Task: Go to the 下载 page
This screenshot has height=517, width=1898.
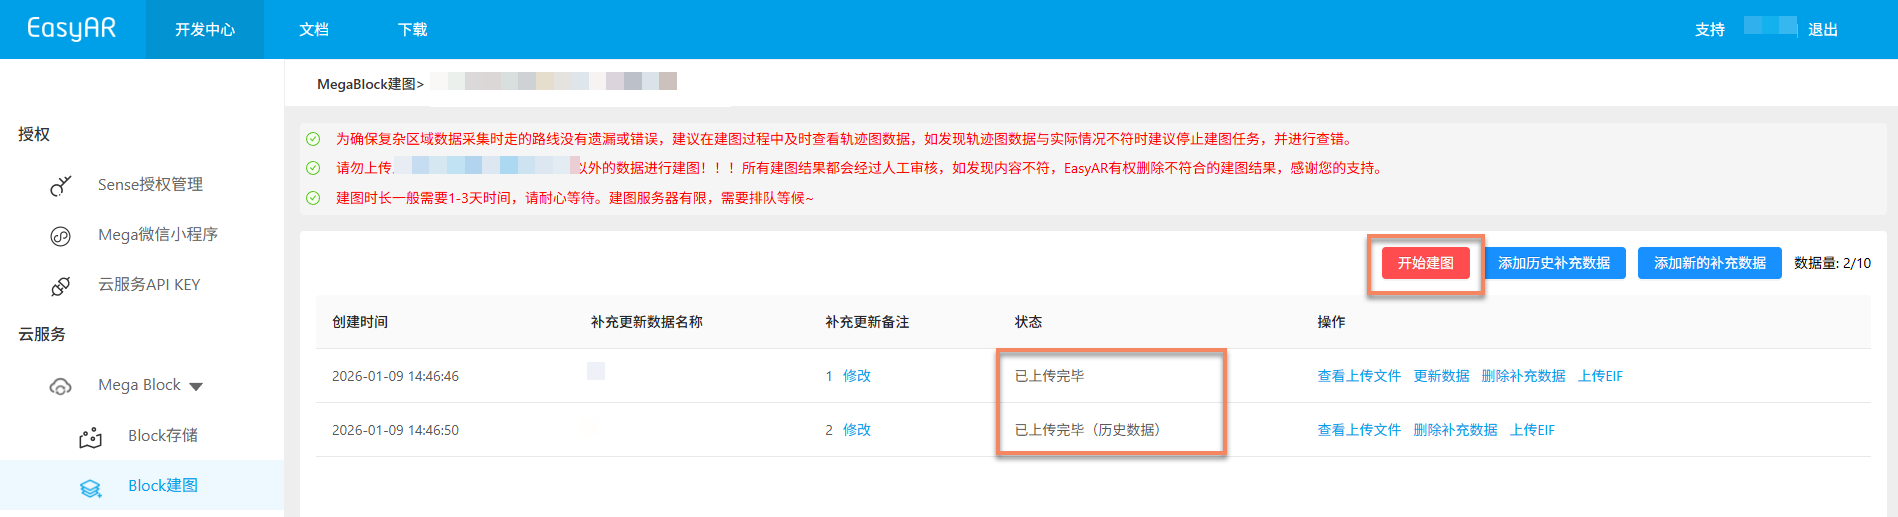Action: (412, 30)
